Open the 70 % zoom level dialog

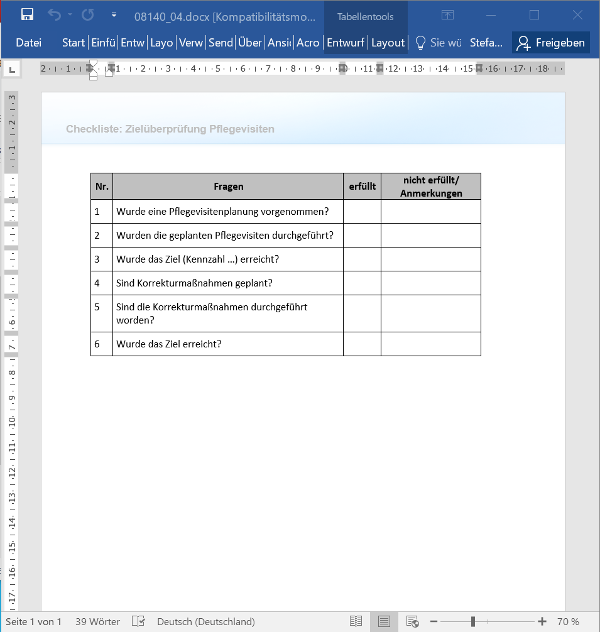pos(568,621)
